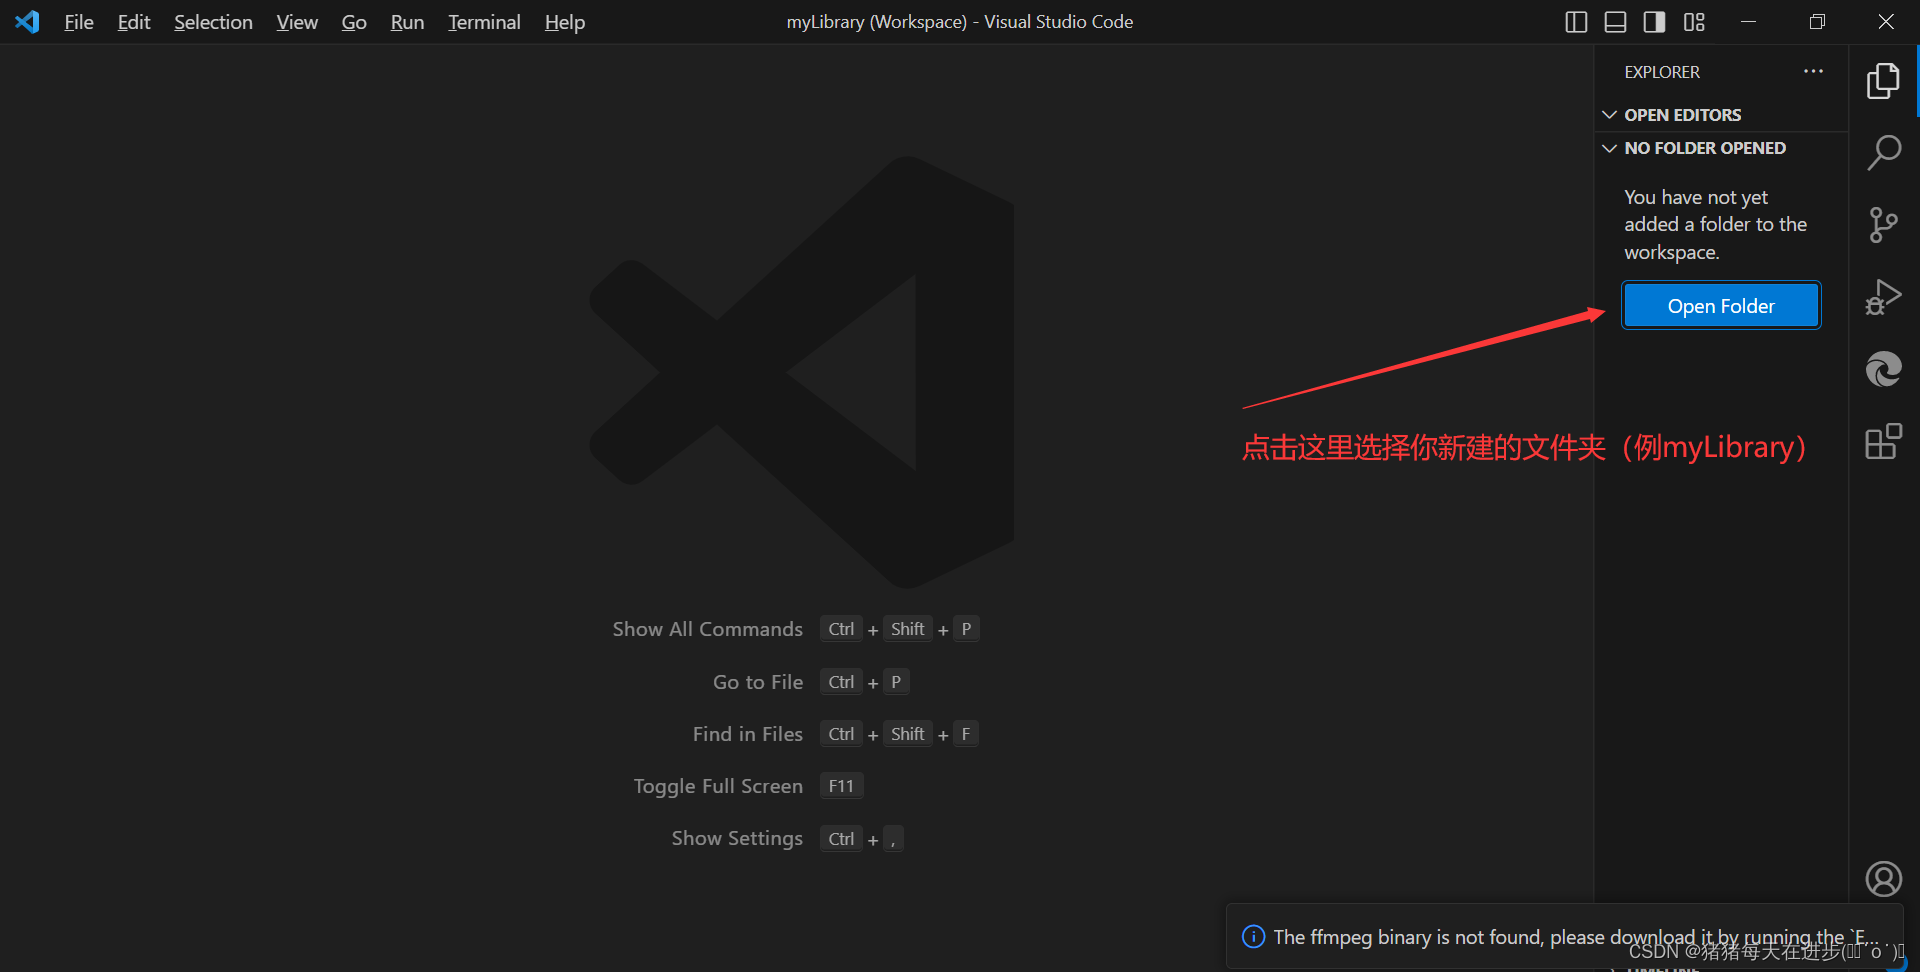Open the Terminal menu

(x=484, y=22)
